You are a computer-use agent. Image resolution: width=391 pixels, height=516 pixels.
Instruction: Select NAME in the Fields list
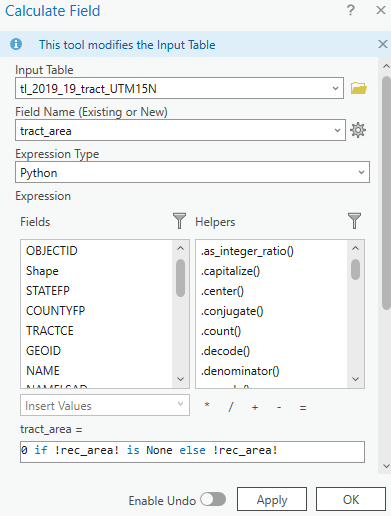(x=43, y=371)
